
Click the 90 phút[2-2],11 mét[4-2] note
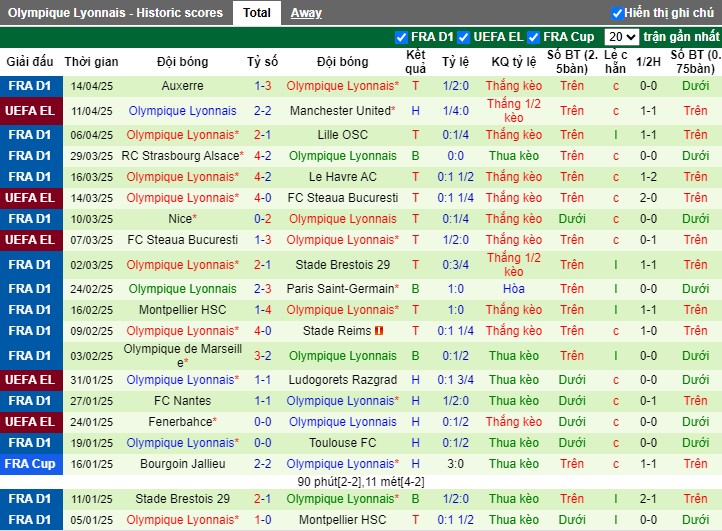(361, 482)
